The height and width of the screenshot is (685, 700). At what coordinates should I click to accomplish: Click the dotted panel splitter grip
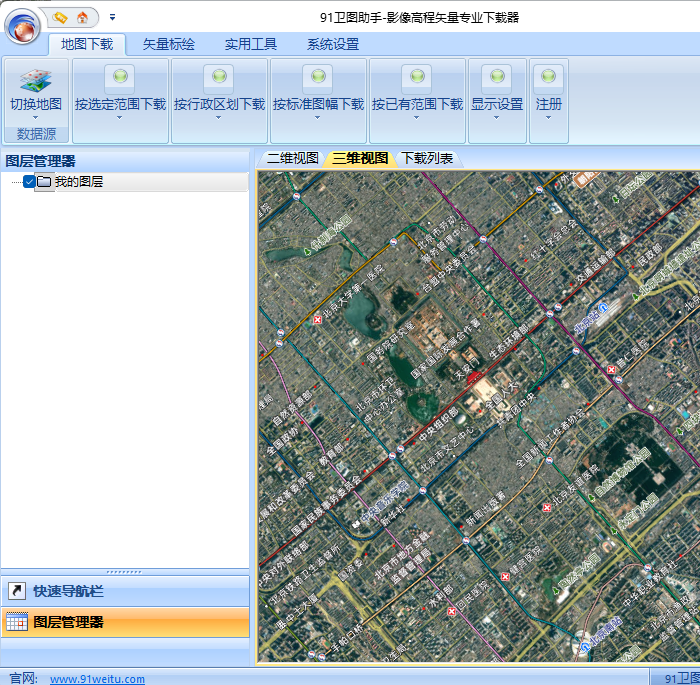point(124,572)
